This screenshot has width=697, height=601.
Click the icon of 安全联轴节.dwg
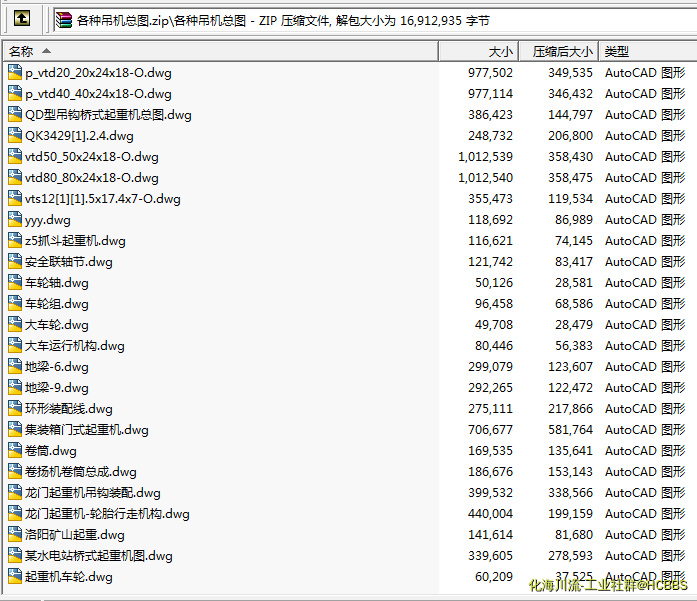coord(15,261)
